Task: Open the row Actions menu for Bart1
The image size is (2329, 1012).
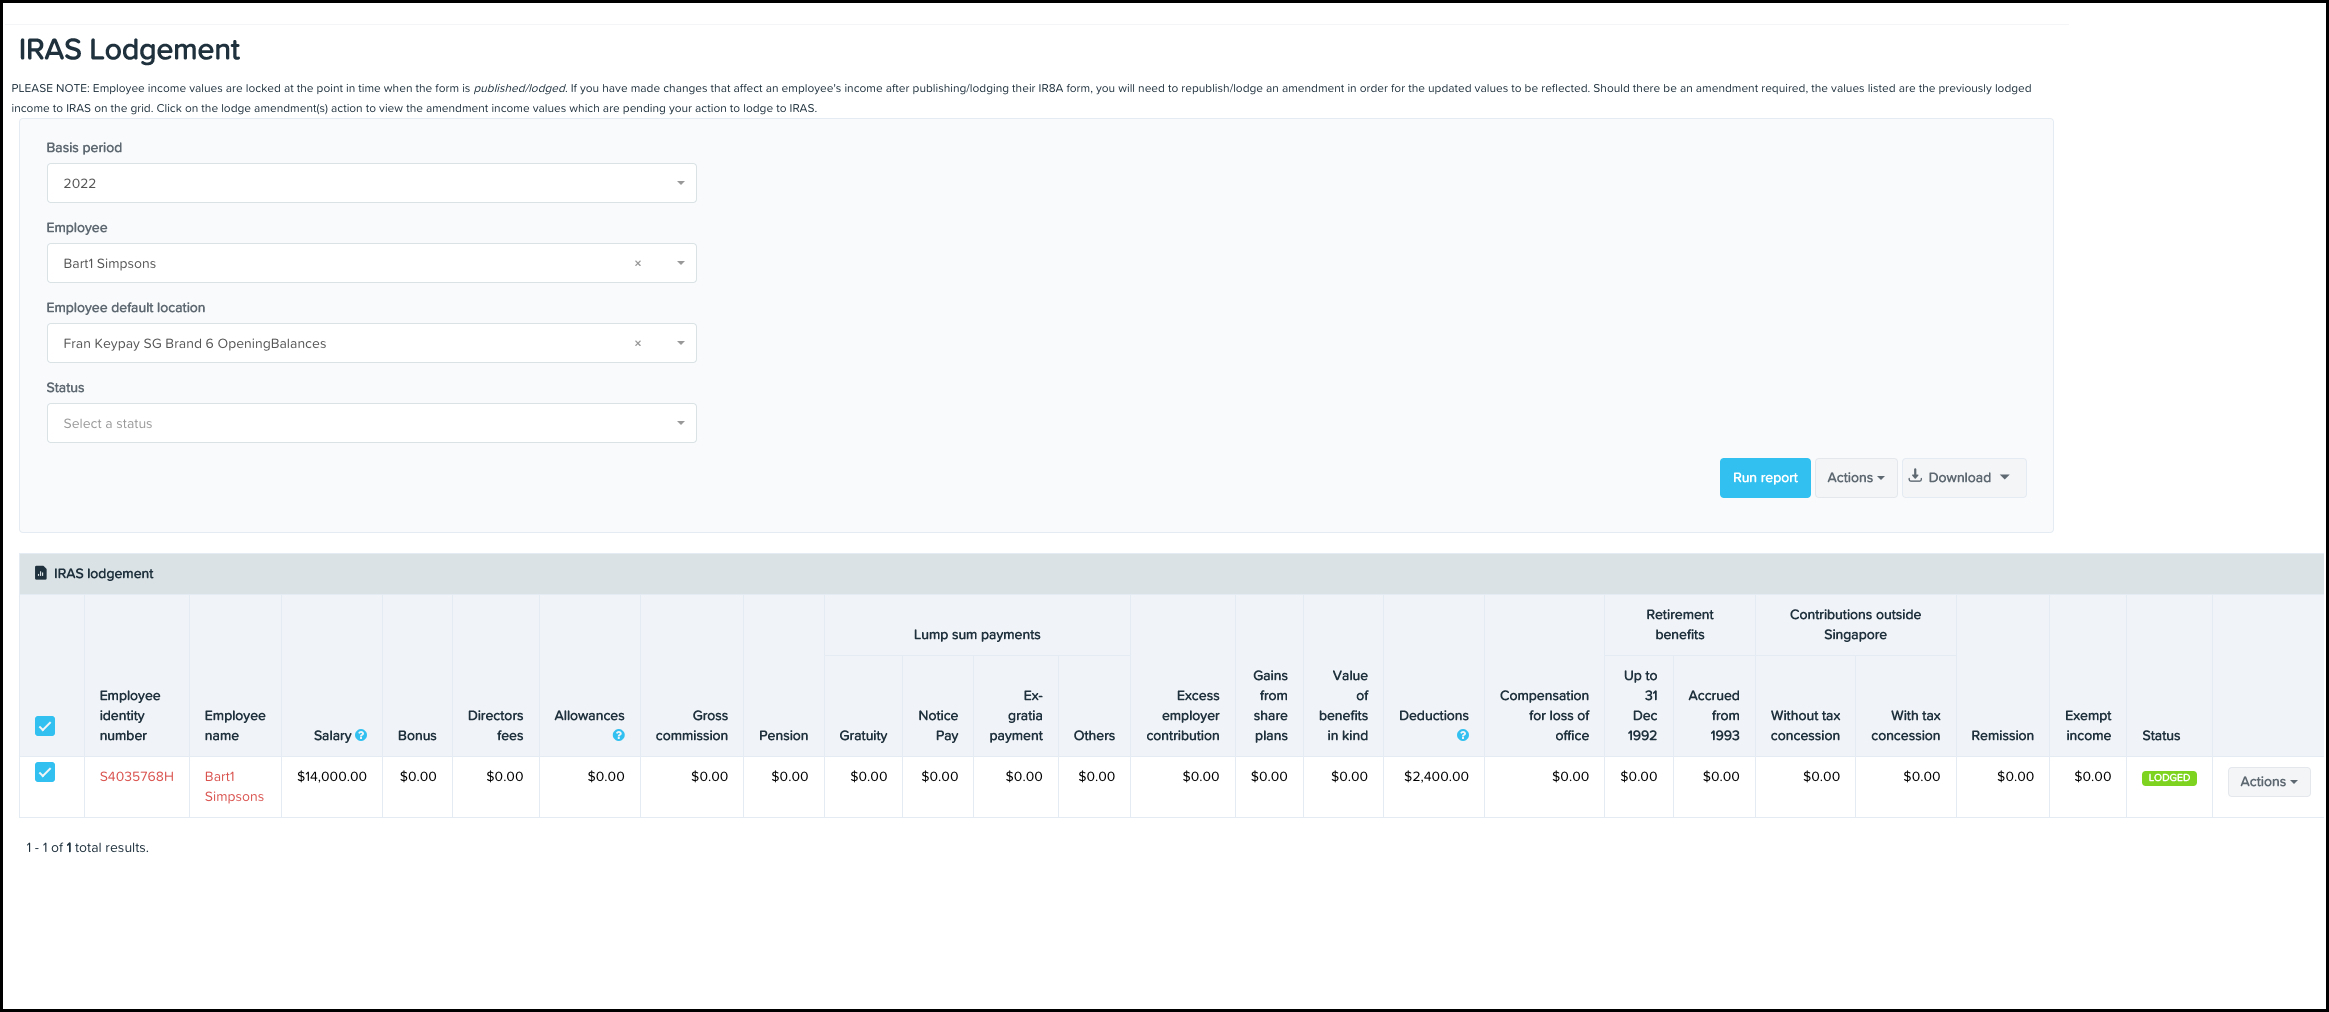Action: pos(2268,782)
